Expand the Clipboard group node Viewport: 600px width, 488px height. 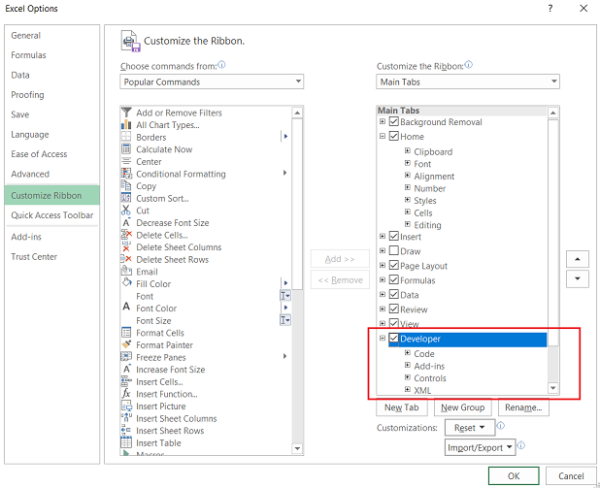[x=408, y=151]
